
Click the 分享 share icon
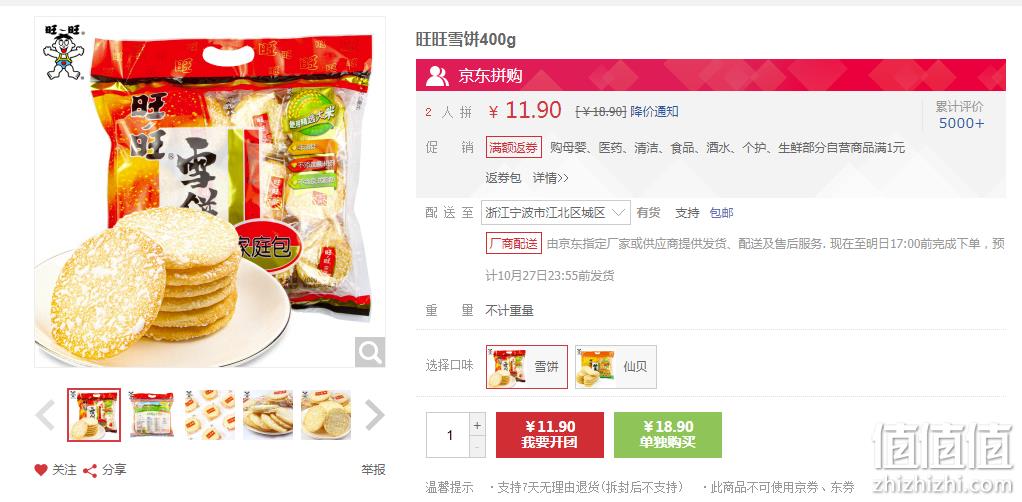[90, 470]
